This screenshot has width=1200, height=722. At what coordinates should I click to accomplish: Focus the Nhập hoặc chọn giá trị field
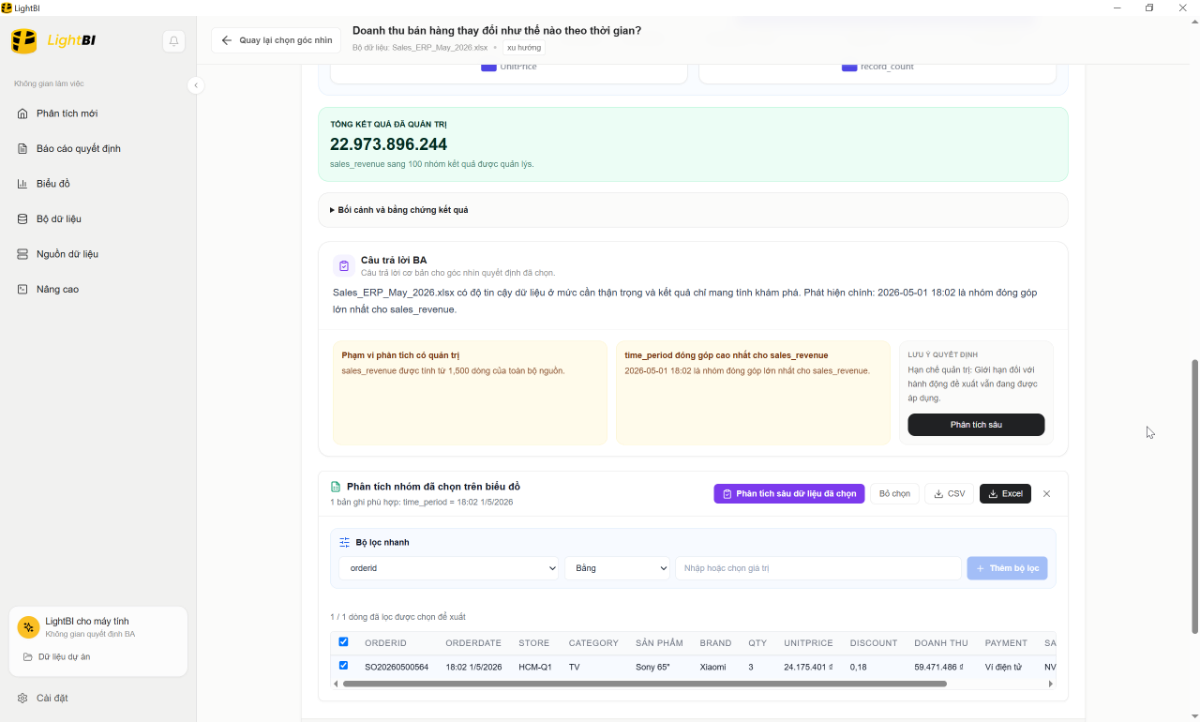818,568
